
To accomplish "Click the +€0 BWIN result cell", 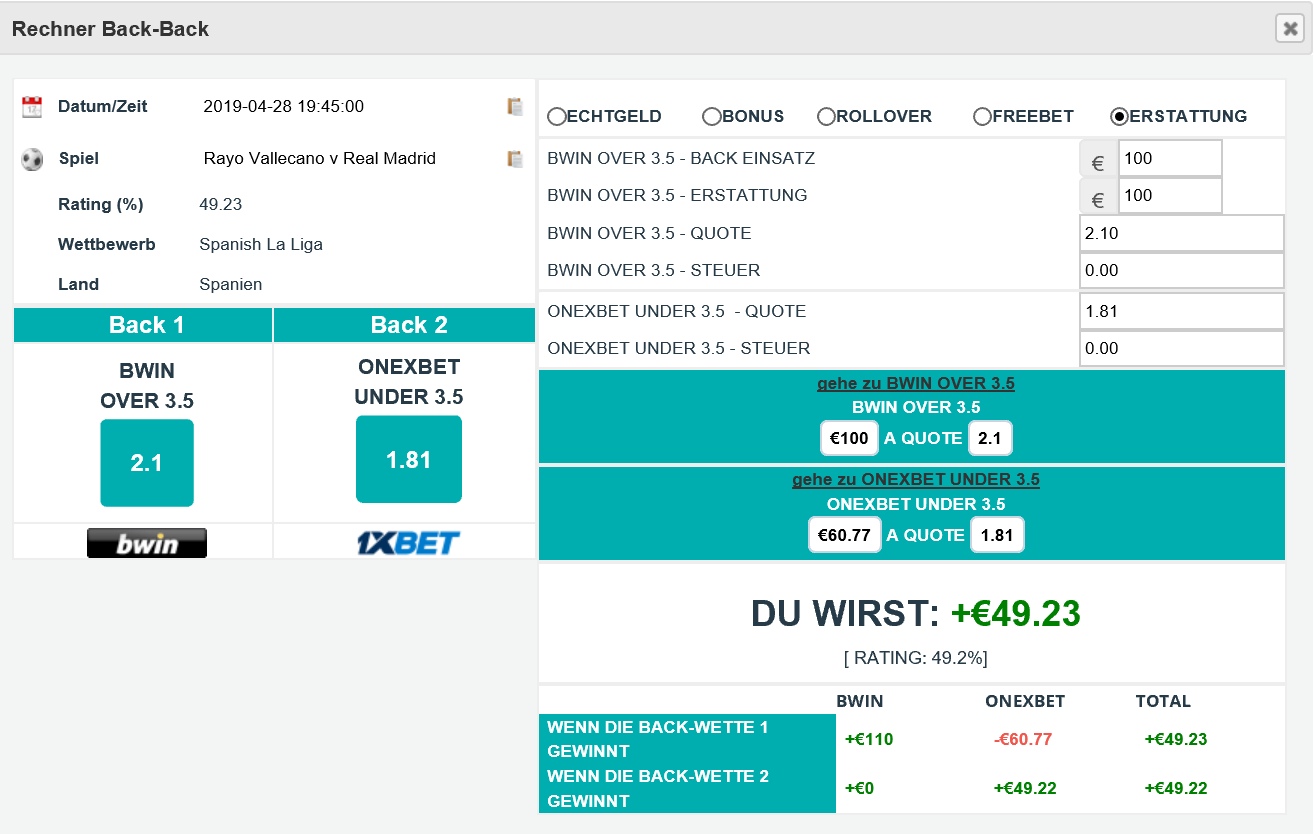I will click(x=859, y=788).
